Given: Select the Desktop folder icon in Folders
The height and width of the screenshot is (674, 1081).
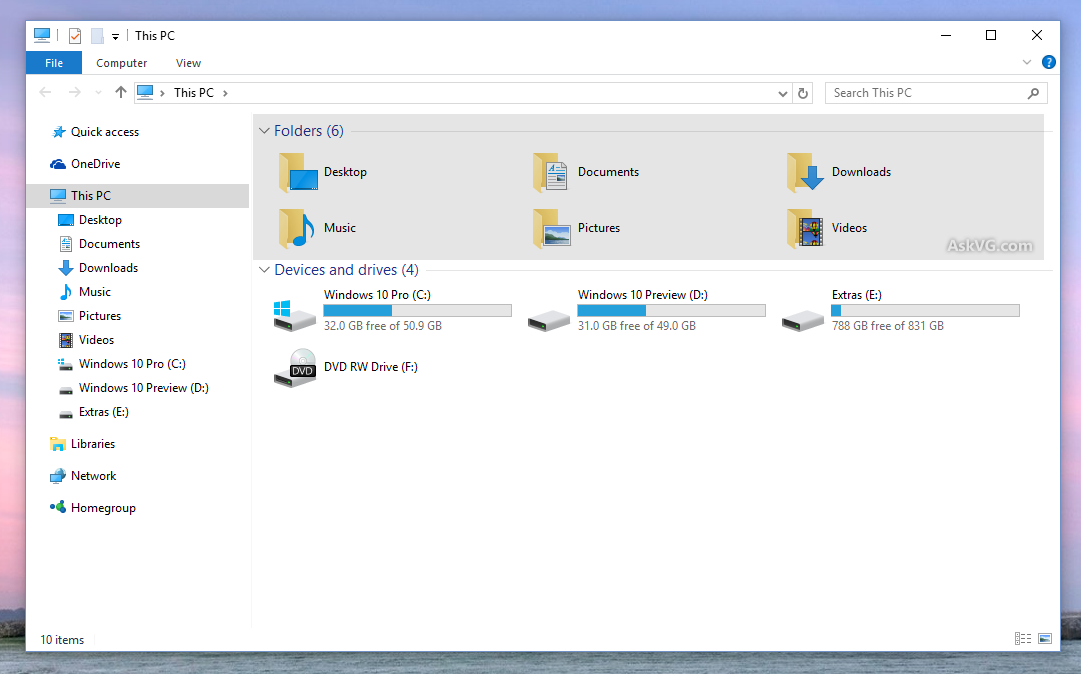Looking at the screenshot, I should pyautogui.click(x=298, y=172).
